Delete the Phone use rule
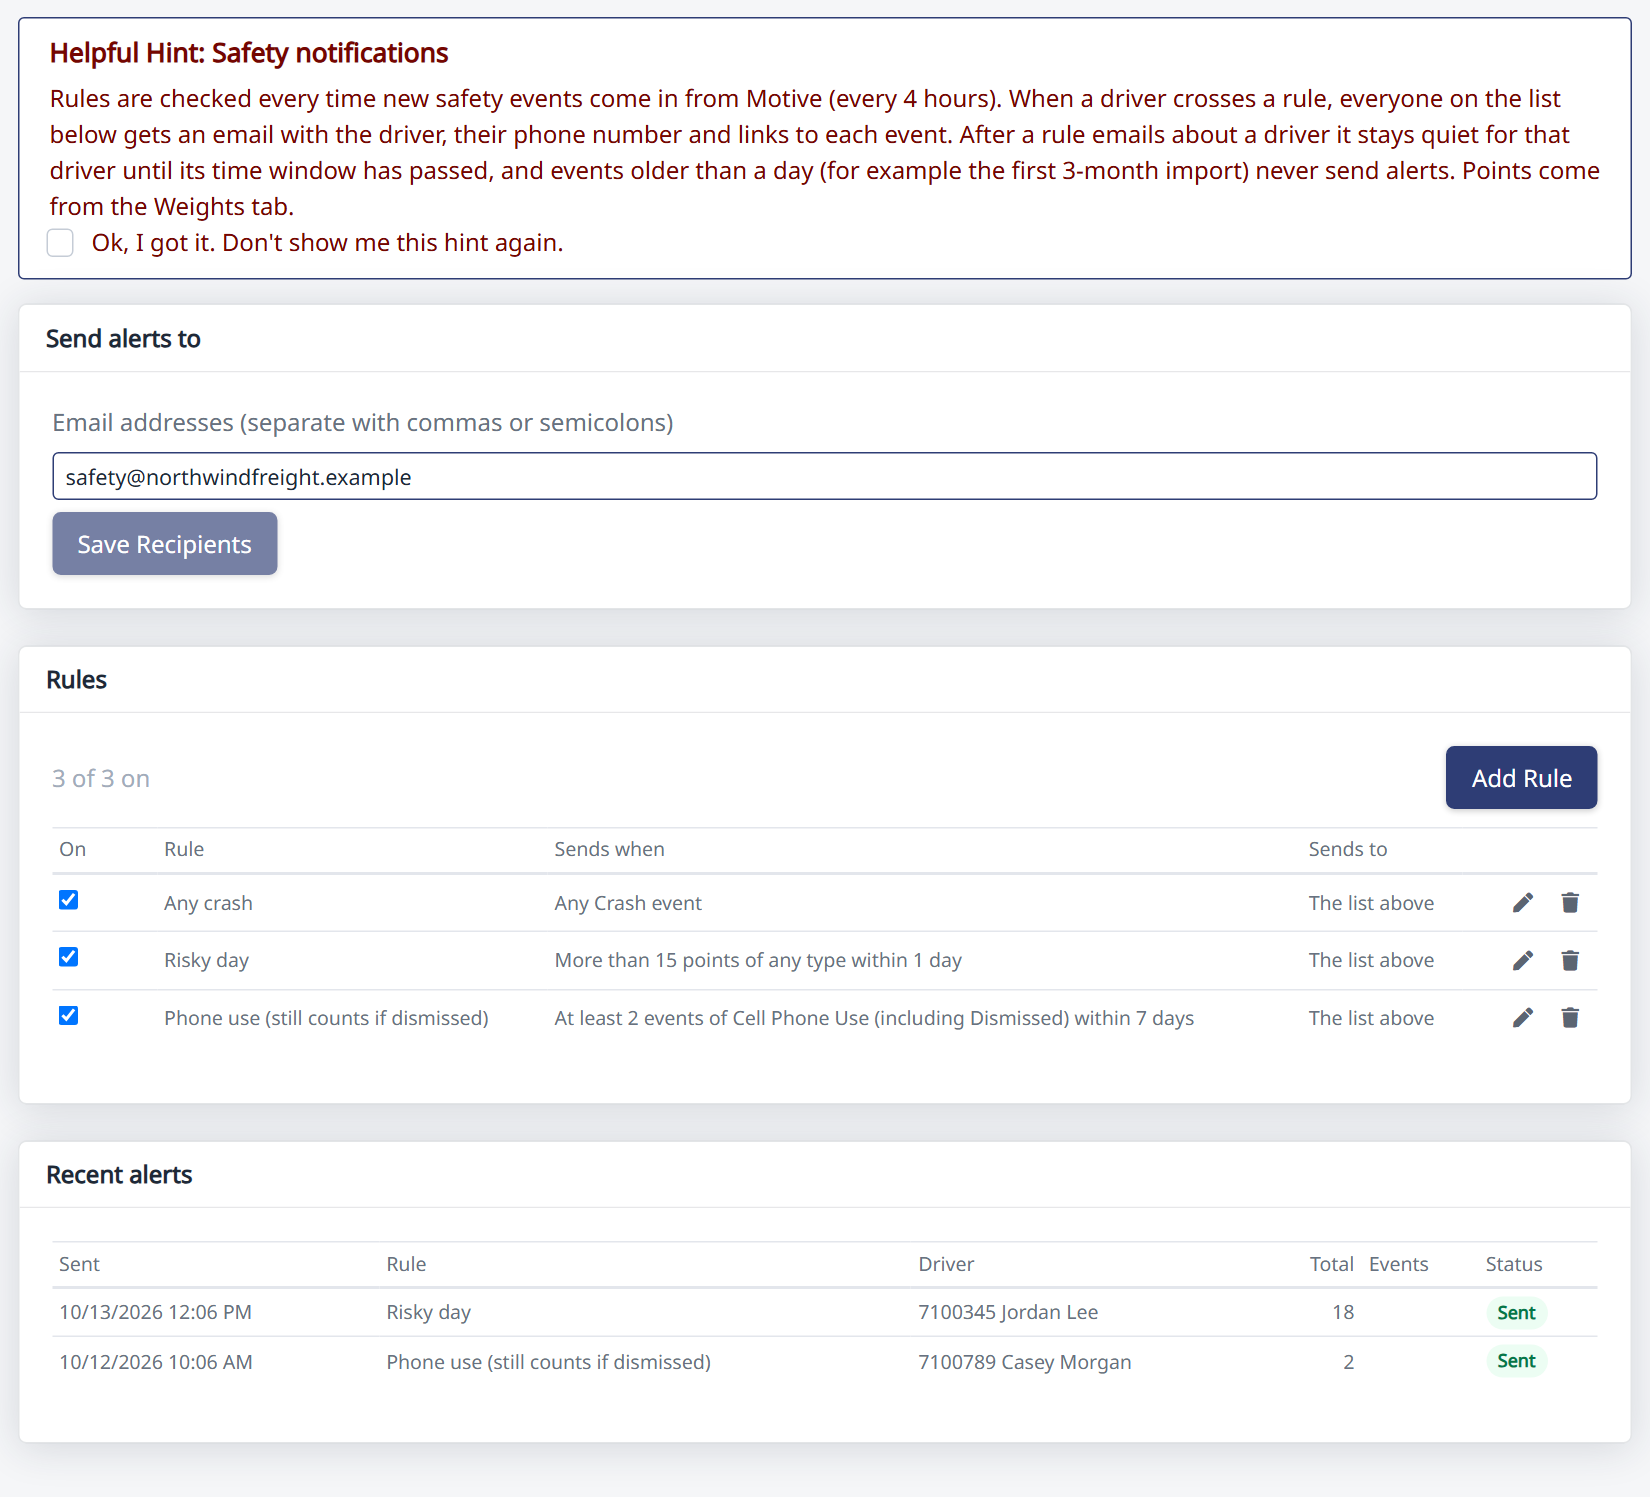The image size is (1650, 1497). pyautogui.click(x=1570, y=1018)
